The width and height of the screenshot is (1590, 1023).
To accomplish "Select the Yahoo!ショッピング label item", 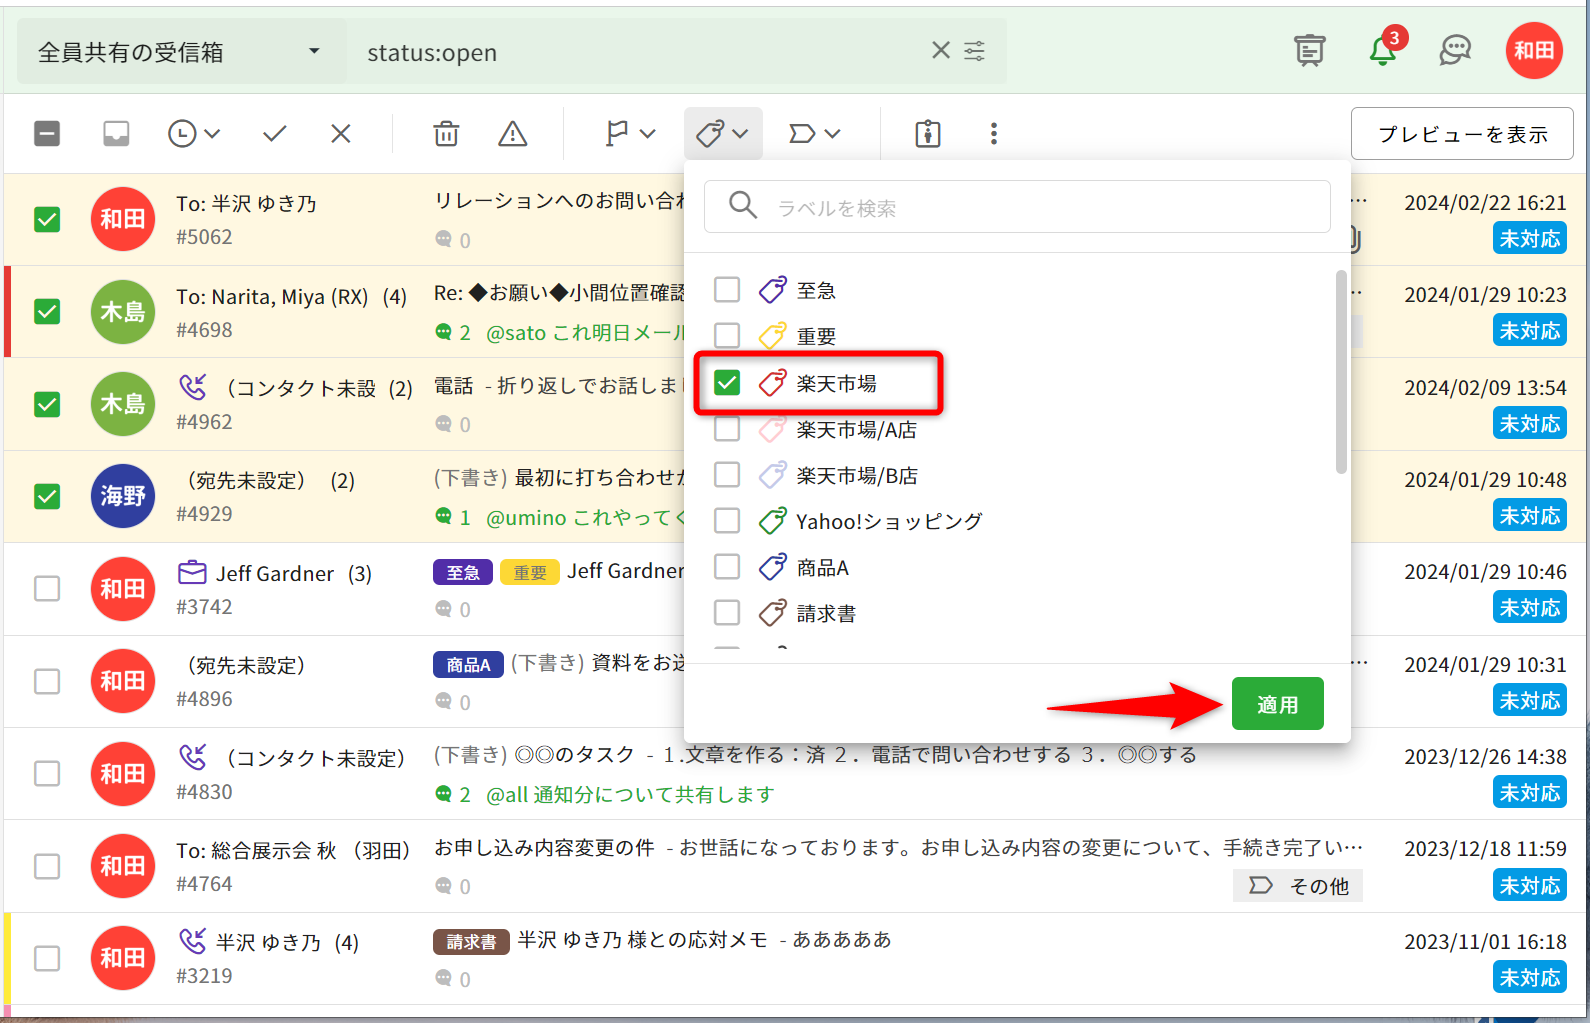I will pos(888,521).
